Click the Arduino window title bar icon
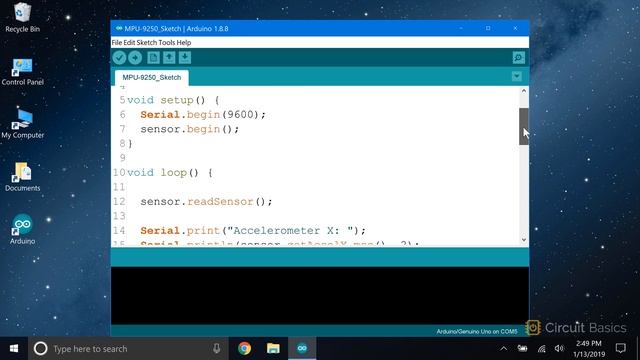The height and width of the screenshot is (360, 640). point(119,28)
